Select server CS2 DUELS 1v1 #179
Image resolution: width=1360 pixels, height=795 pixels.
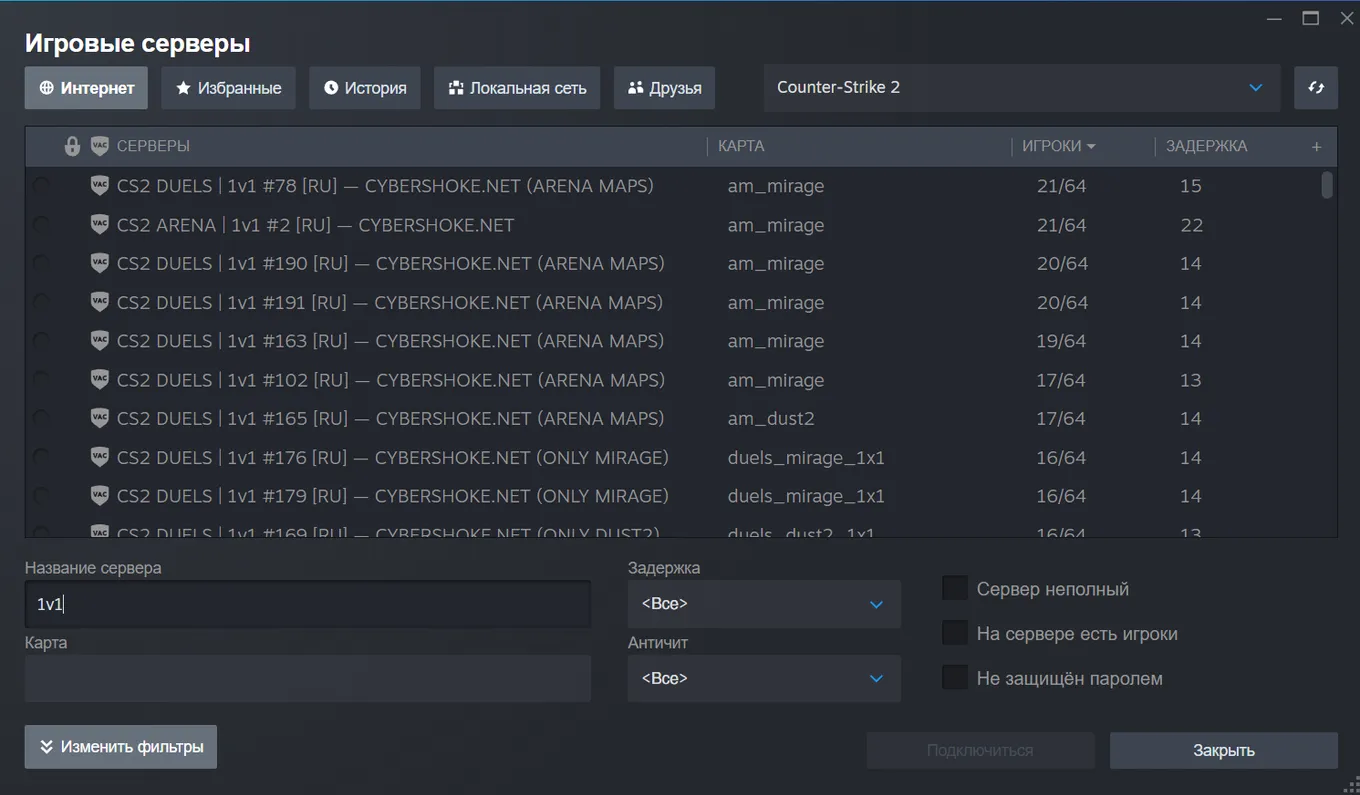pos(680,495)
